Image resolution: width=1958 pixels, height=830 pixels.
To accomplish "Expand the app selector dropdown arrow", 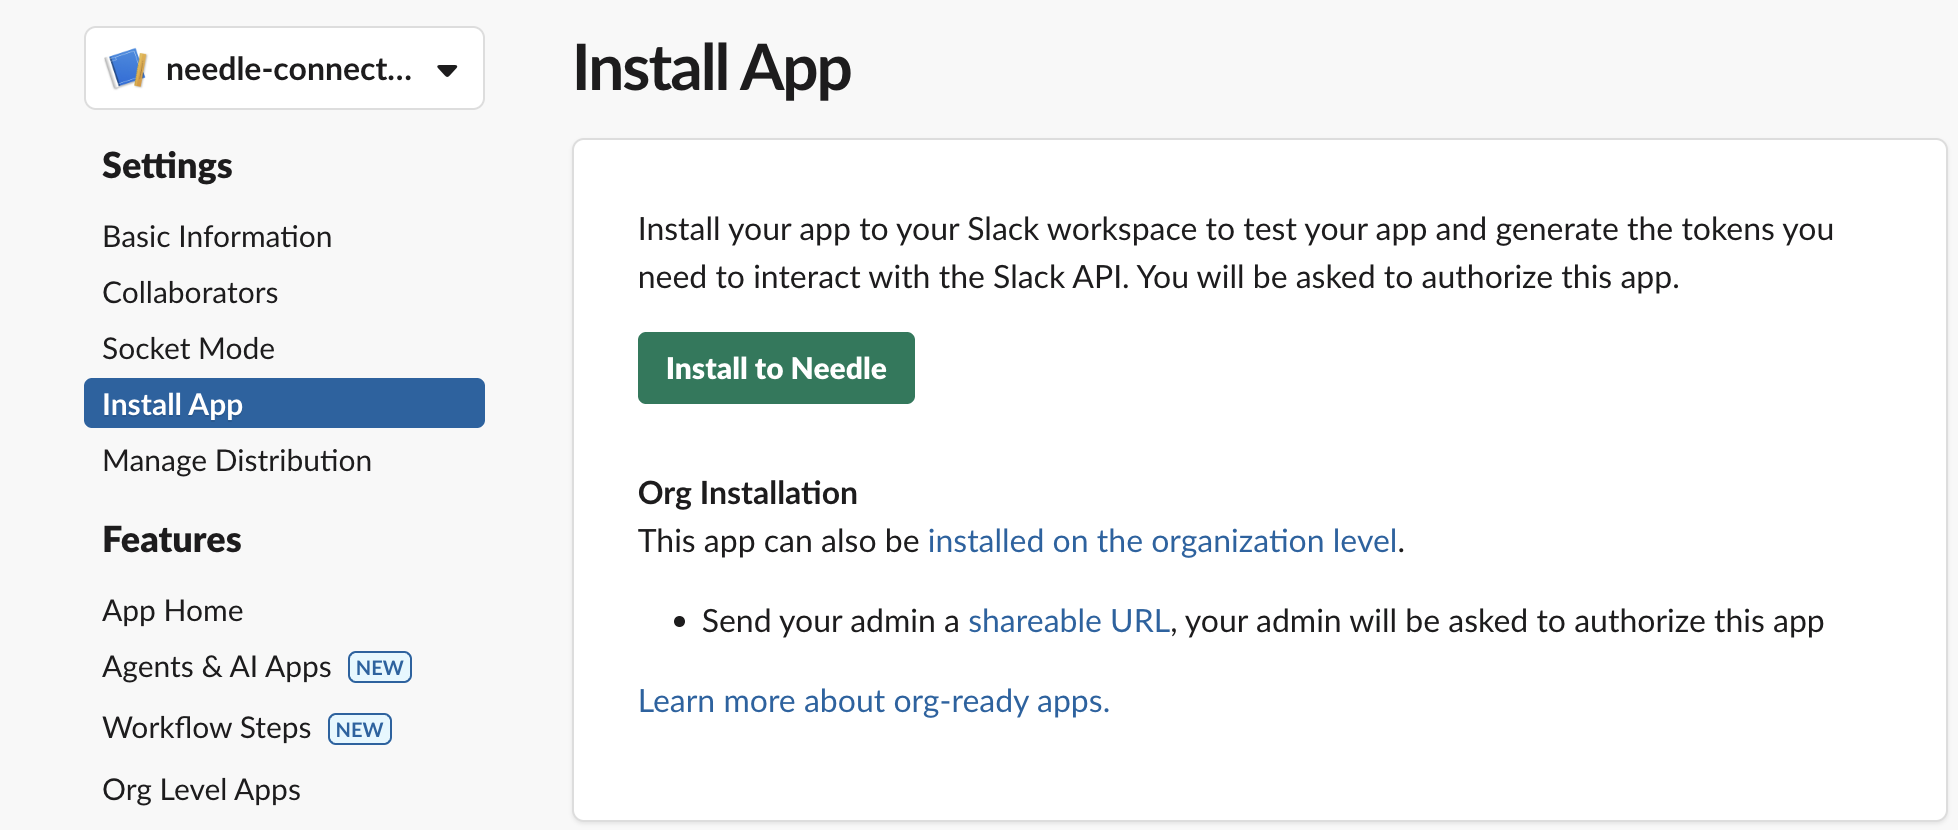I will coord(447,70).
